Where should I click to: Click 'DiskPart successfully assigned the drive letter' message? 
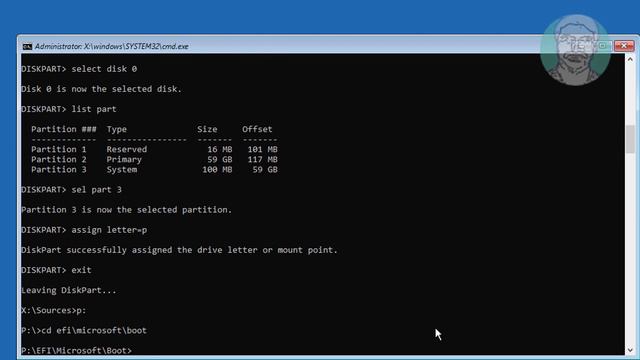[x=180, y=250]
